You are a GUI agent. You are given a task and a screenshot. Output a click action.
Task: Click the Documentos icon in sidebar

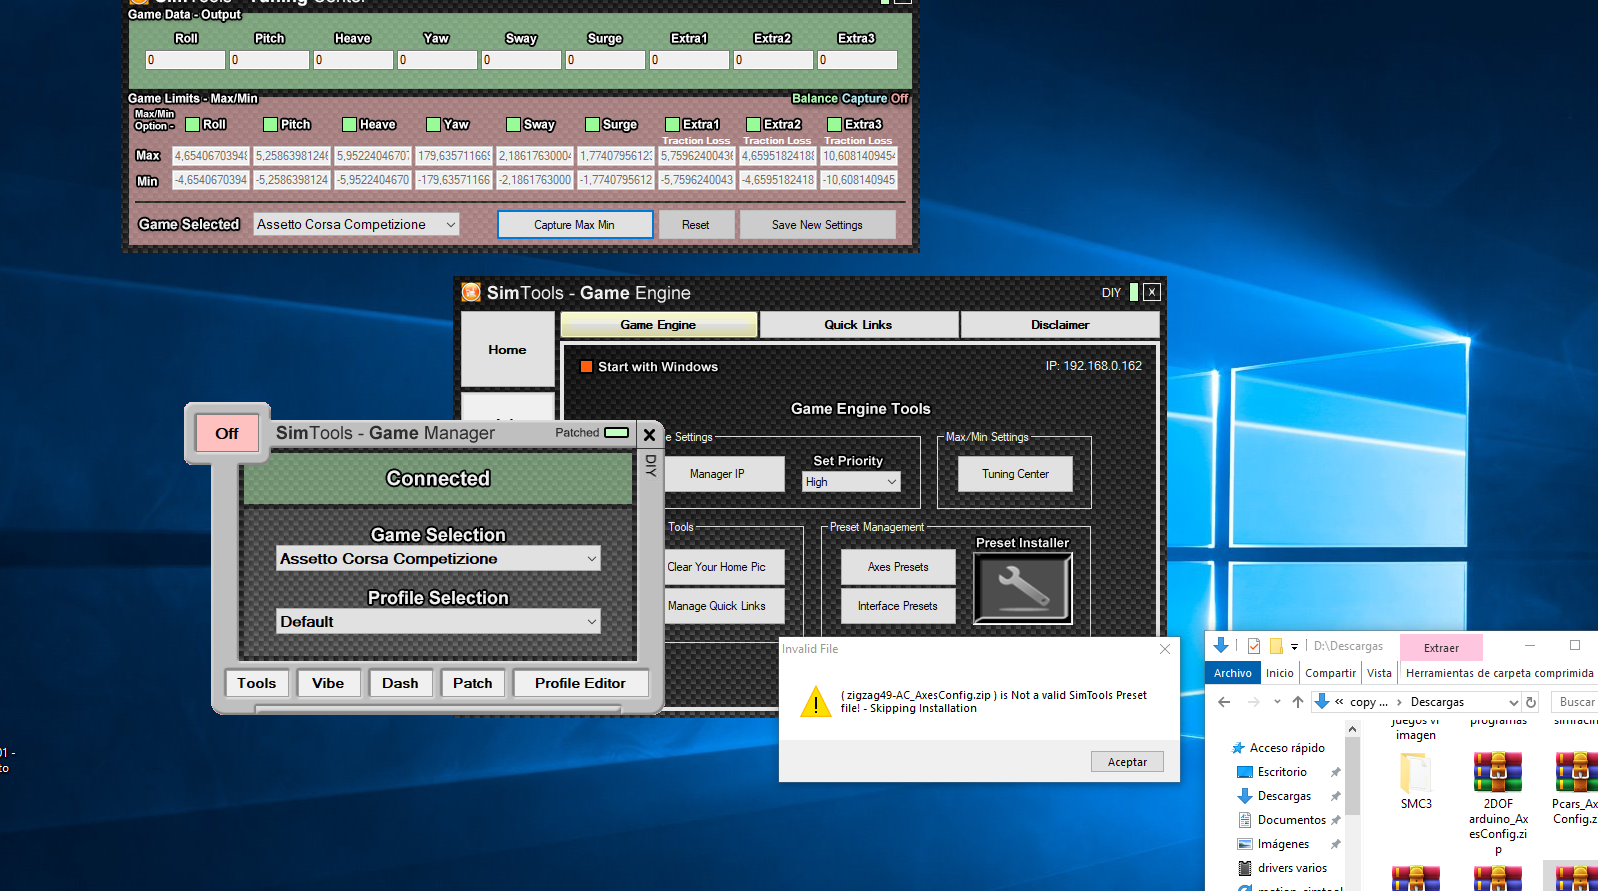[x=1245, y=820]
